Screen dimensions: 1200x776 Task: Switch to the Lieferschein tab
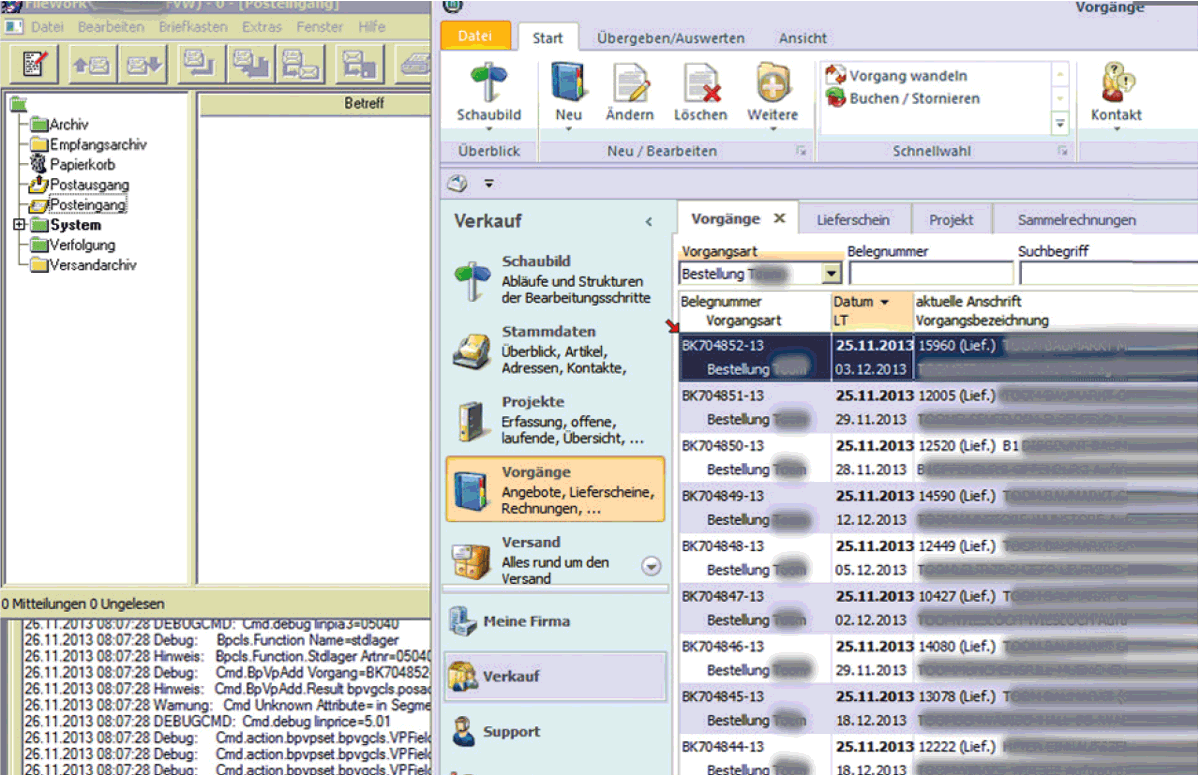tap(853, 220)
